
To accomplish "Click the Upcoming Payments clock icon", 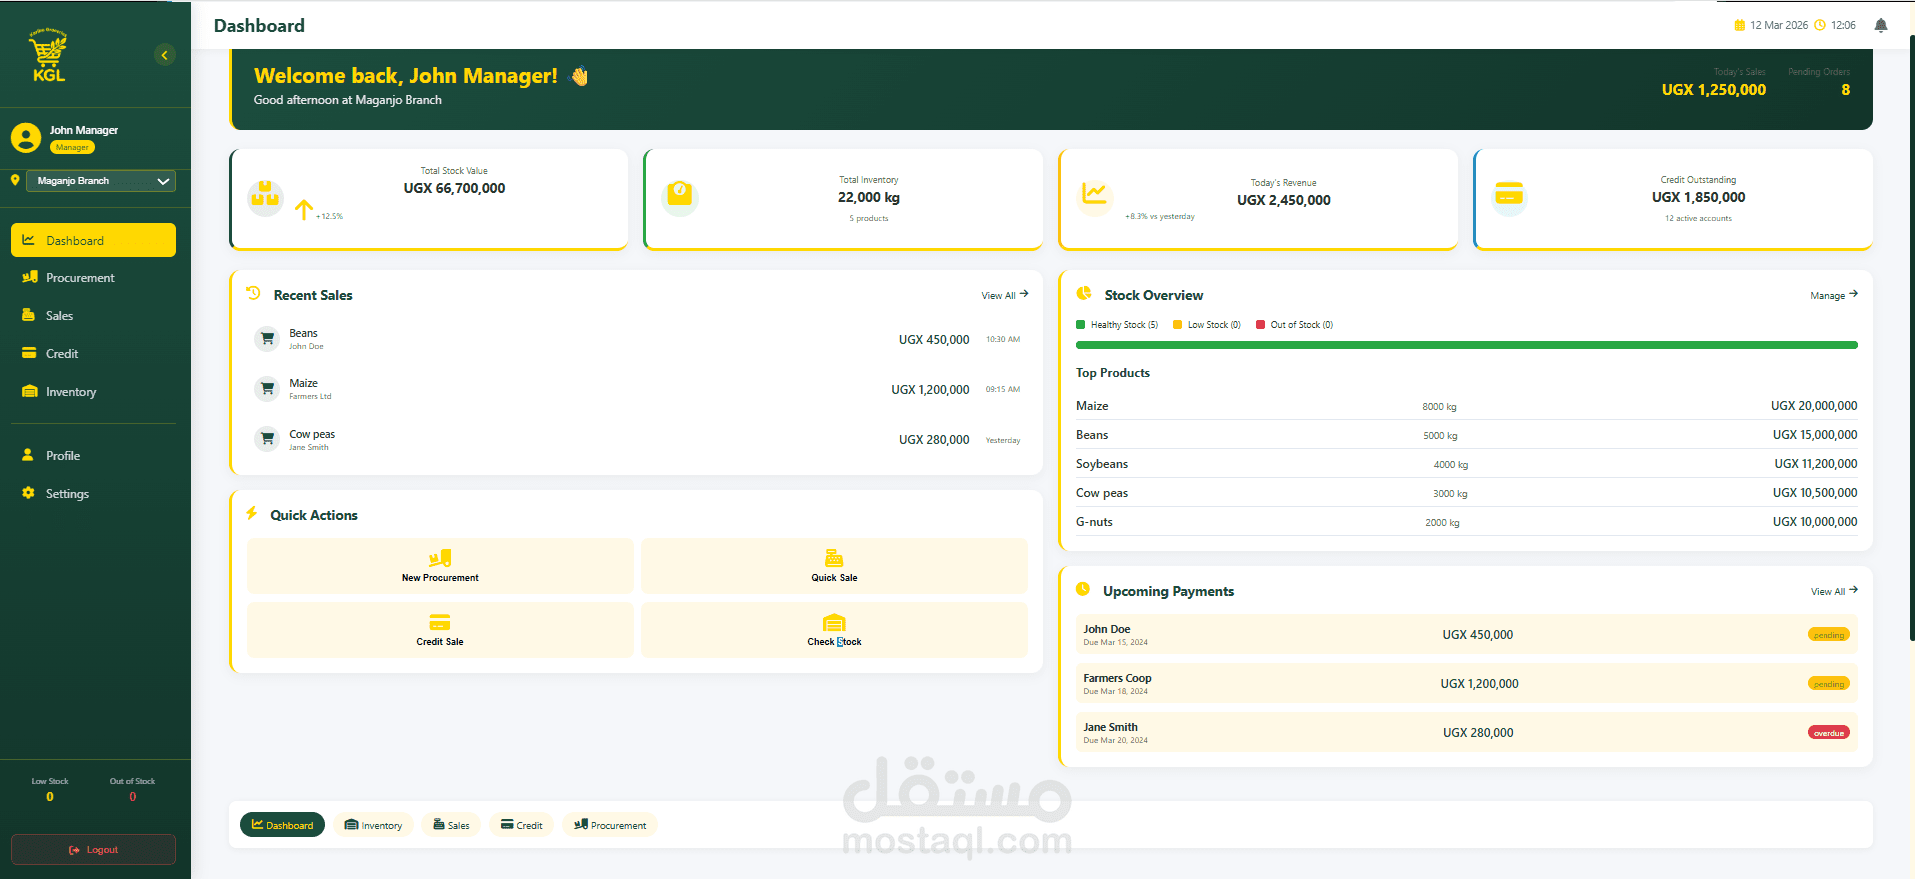I will pyautogui.click(x=1083, y=589).
